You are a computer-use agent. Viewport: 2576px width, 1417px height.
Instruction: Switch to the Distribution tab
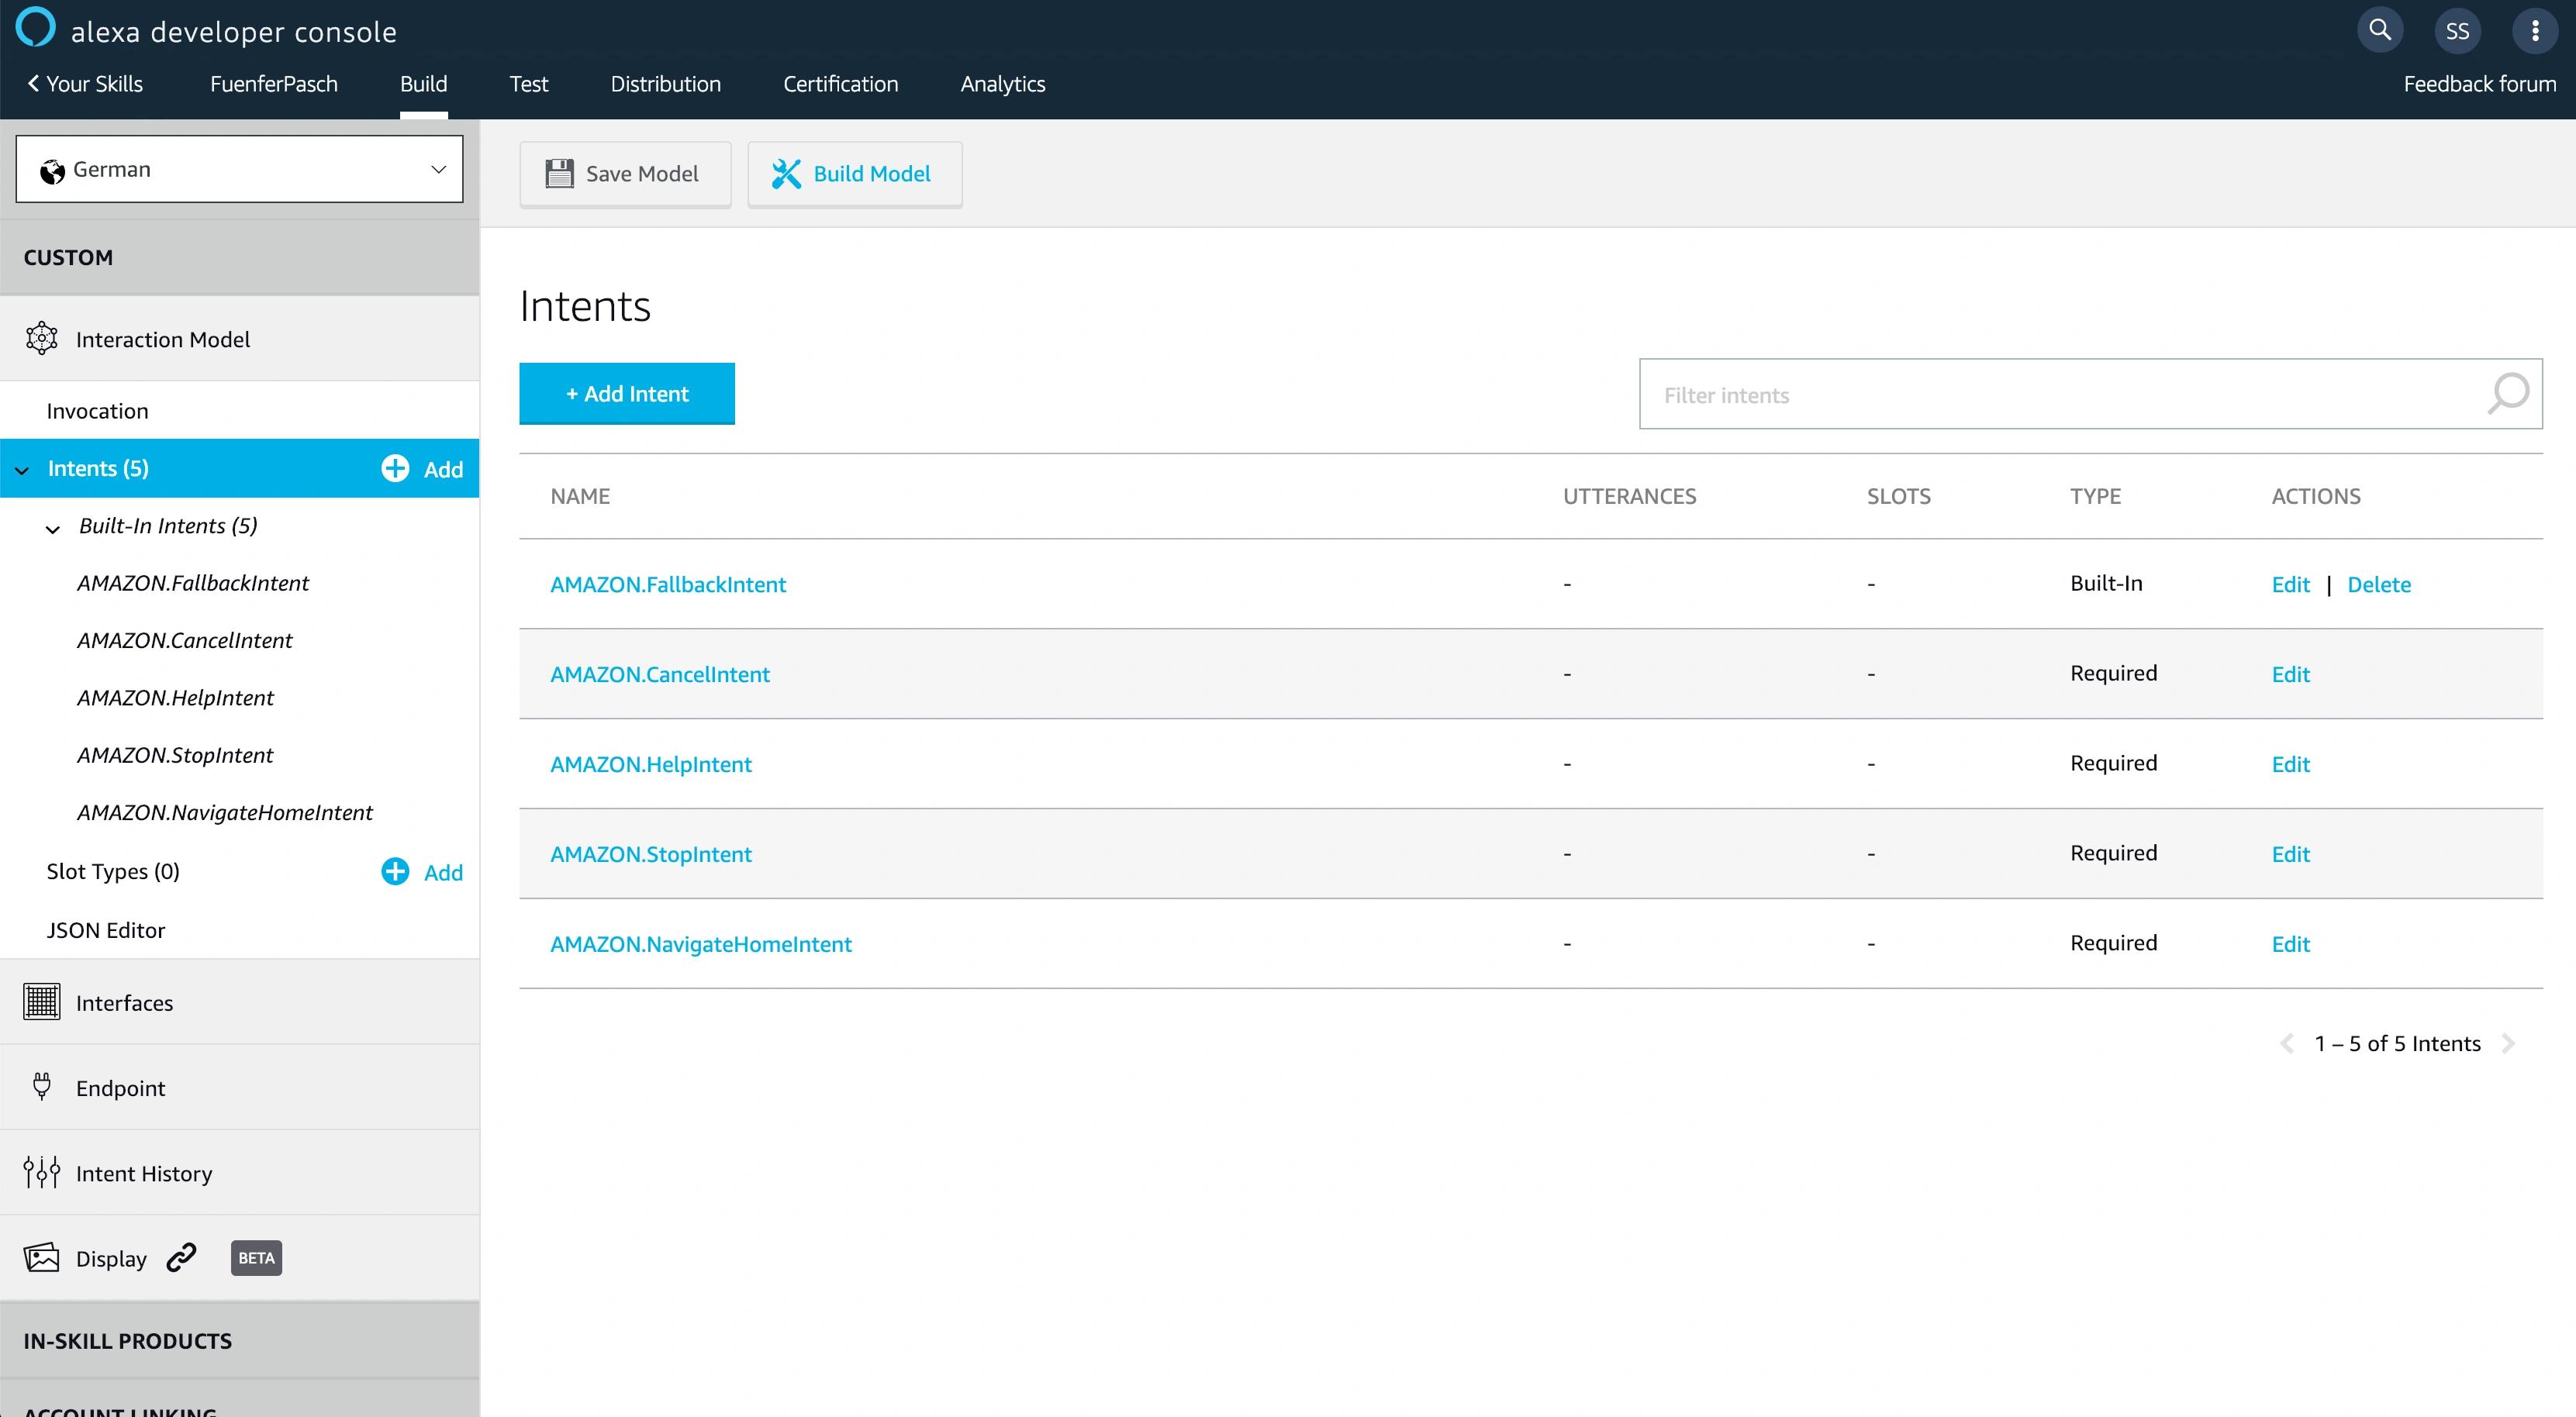666,84
